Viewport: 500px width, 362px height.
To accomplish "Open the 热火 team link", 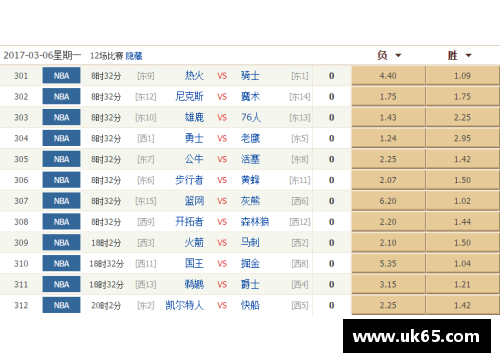I will [194, 76].
